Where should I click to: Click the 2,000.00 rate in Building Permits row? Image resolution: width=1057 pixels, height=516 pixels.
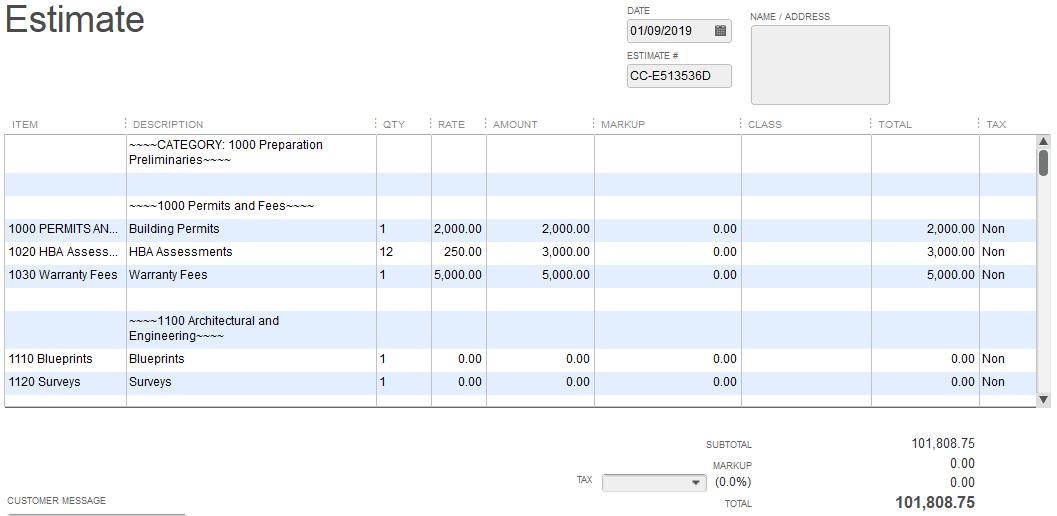click(x=459, y=229)
